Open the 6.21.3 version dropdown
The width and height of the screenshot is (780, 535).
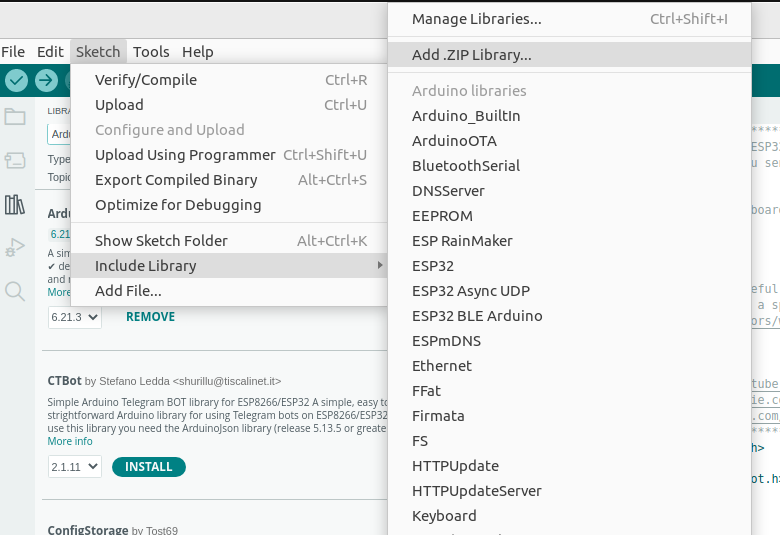pyautogui.click(x=75, y=317)
